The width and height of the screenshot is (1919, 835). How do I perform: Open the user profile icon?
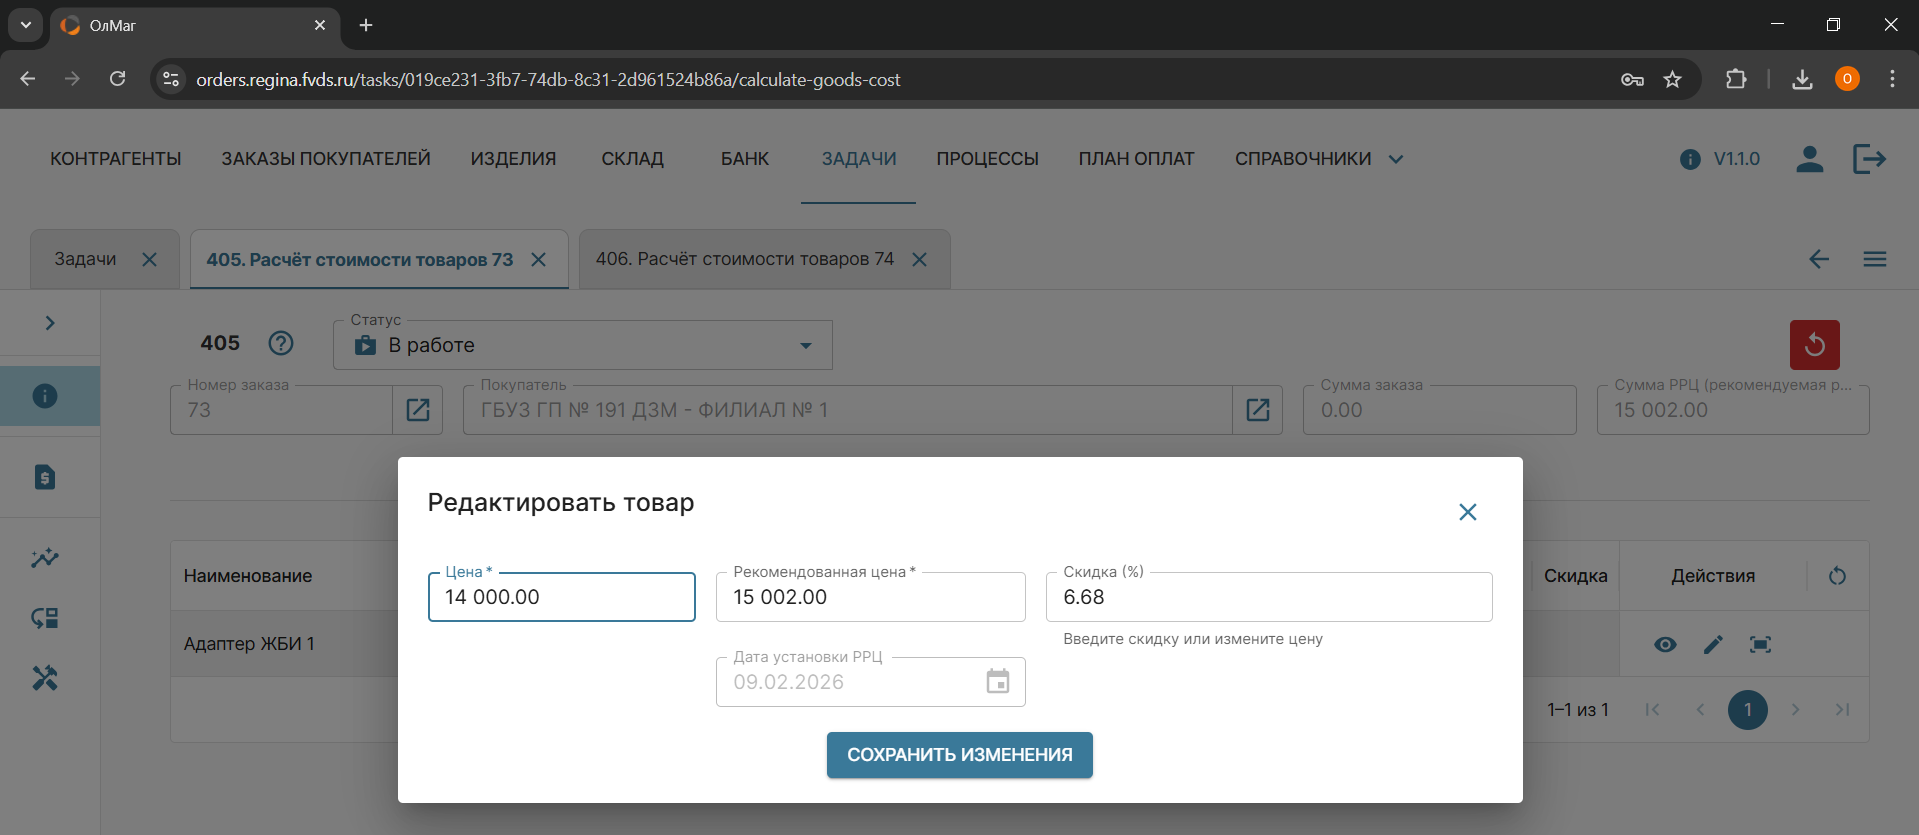pyautogui.click(x=1809, y=159)
